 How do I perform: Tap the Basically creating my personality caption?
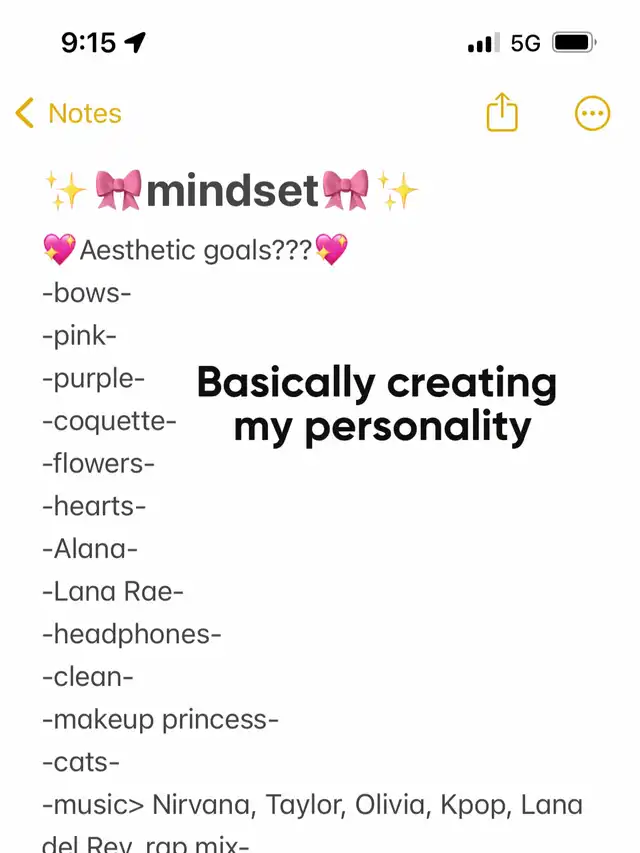point(377,405)
